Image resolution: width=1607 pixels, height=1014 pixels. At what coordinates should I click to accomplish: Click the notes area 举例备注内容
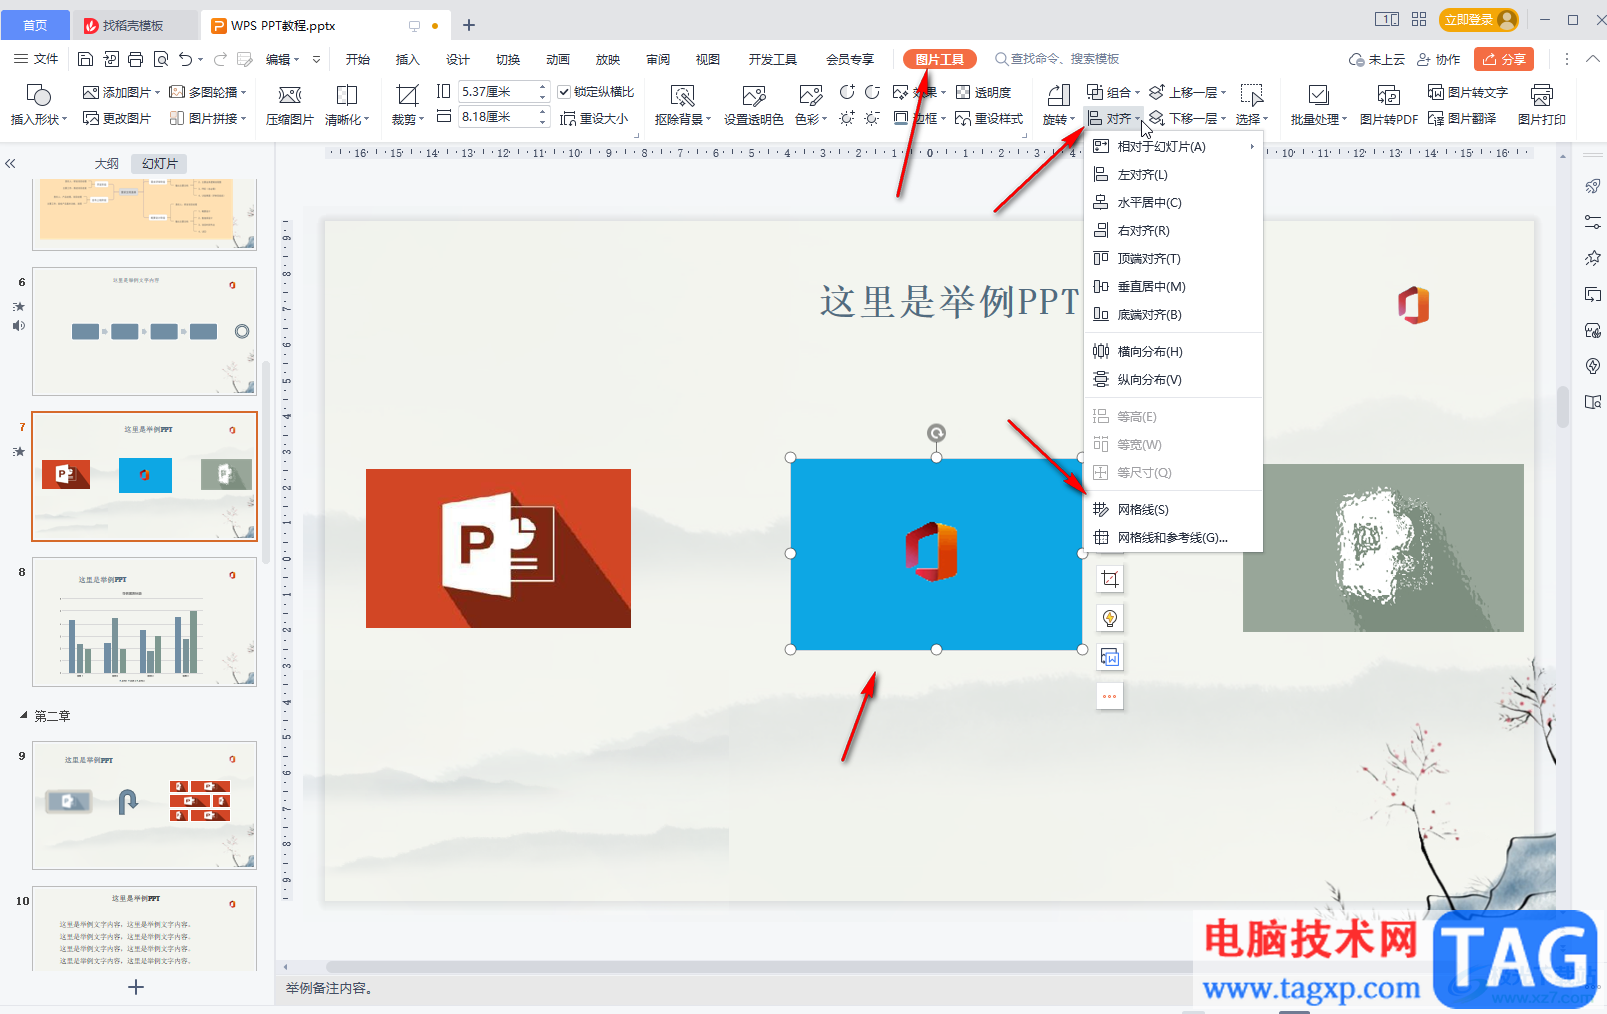coord(330,988)
